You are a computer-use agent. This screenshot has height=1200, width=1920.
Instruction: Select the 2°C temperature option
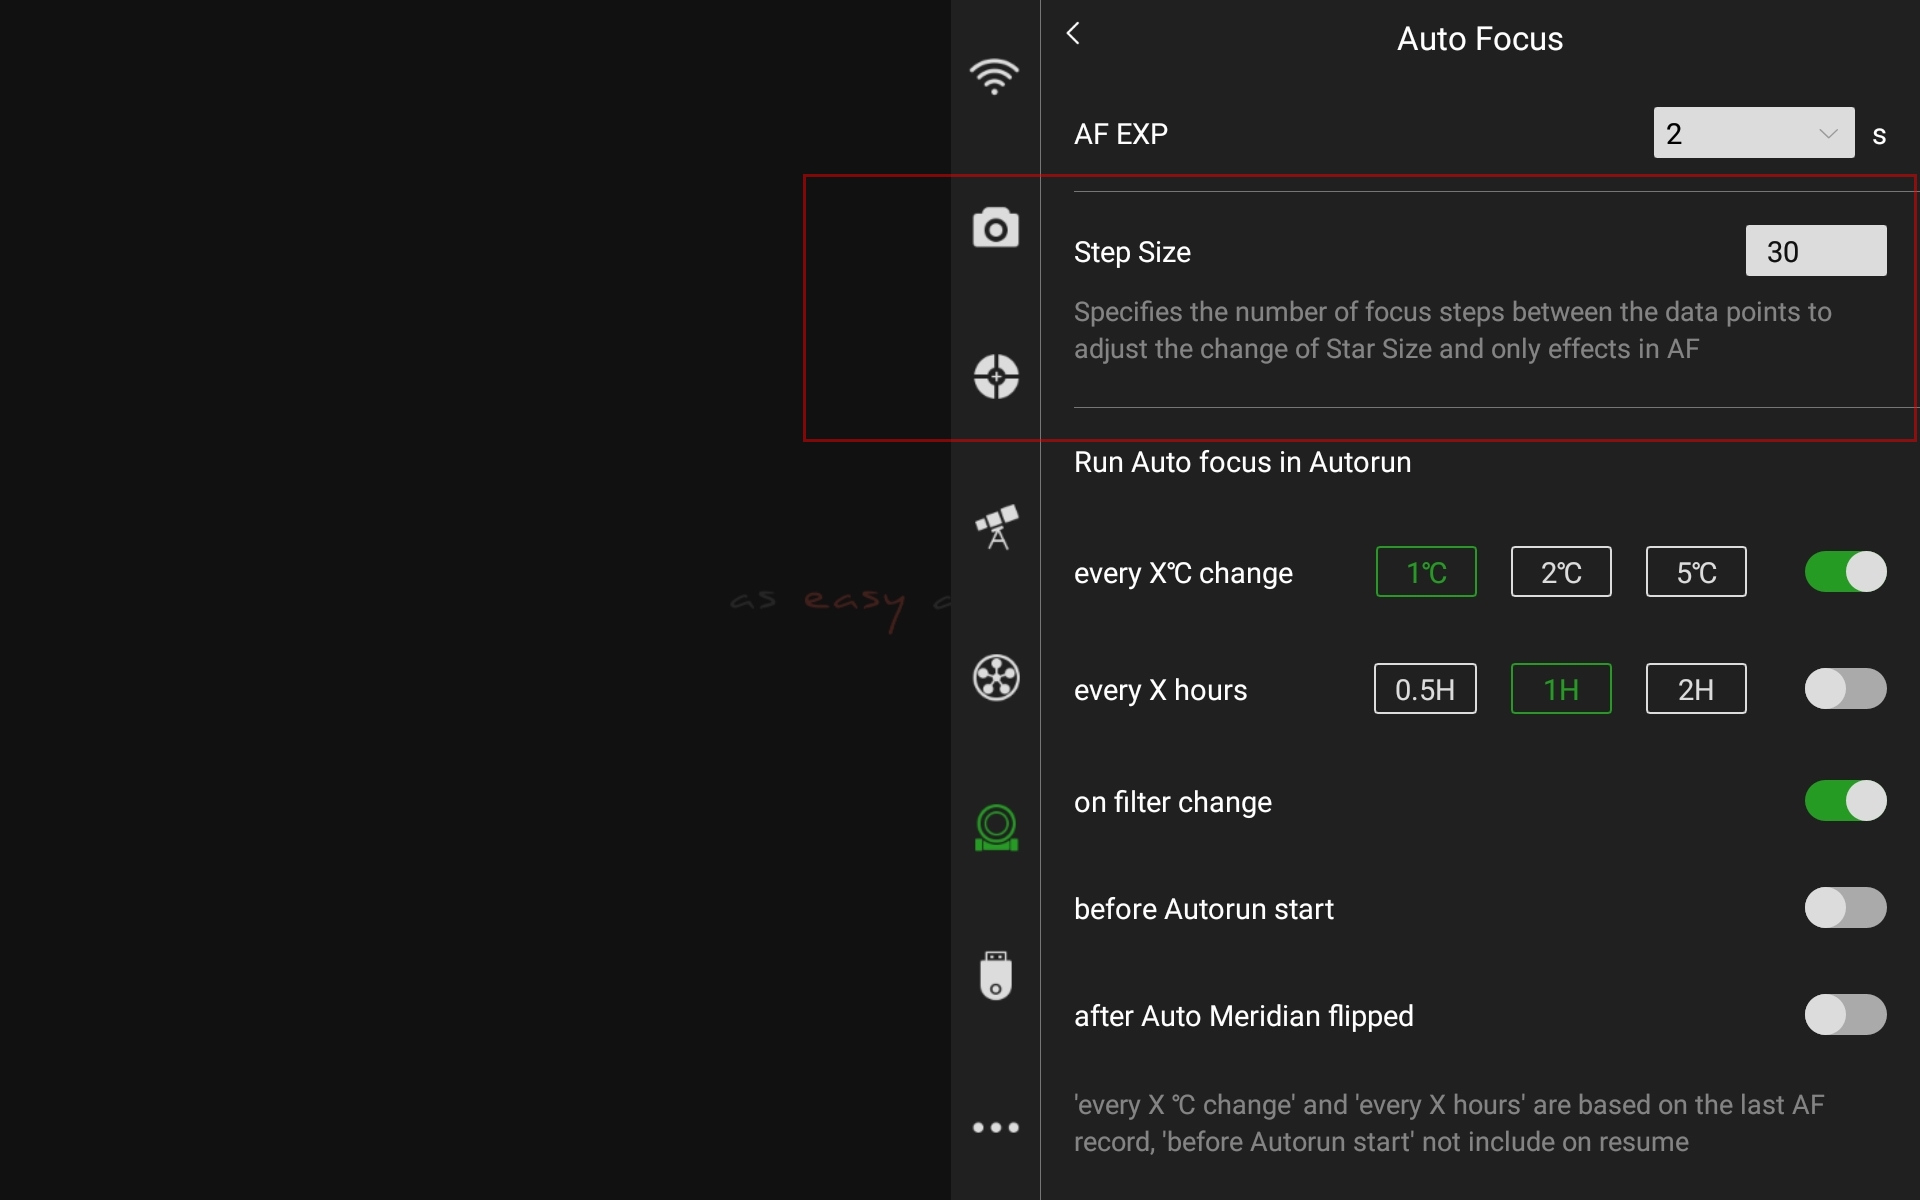1560,572
